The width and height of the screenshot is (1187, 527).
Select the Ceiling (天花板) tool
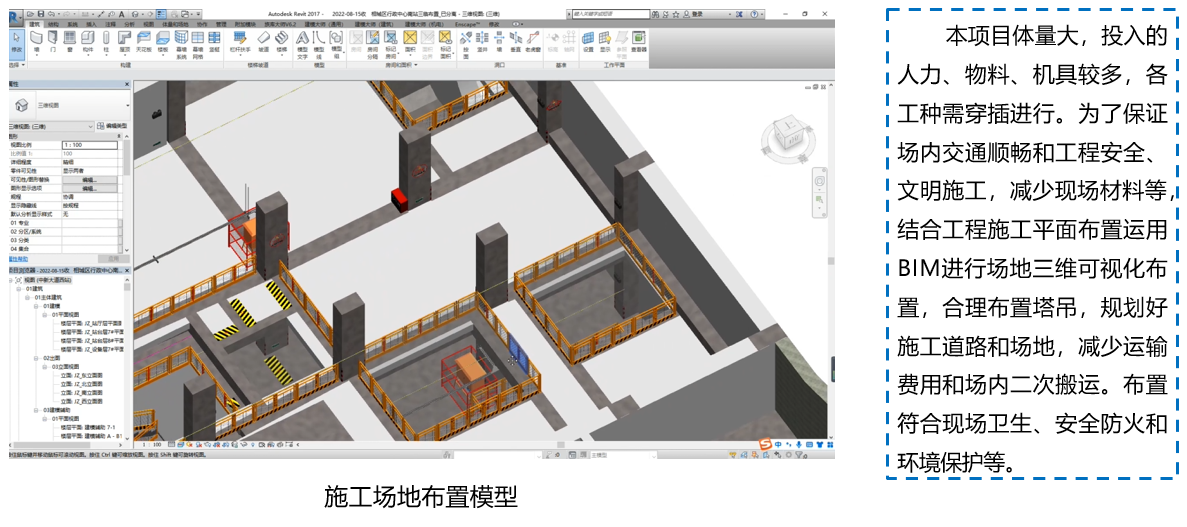click(144, 42)
